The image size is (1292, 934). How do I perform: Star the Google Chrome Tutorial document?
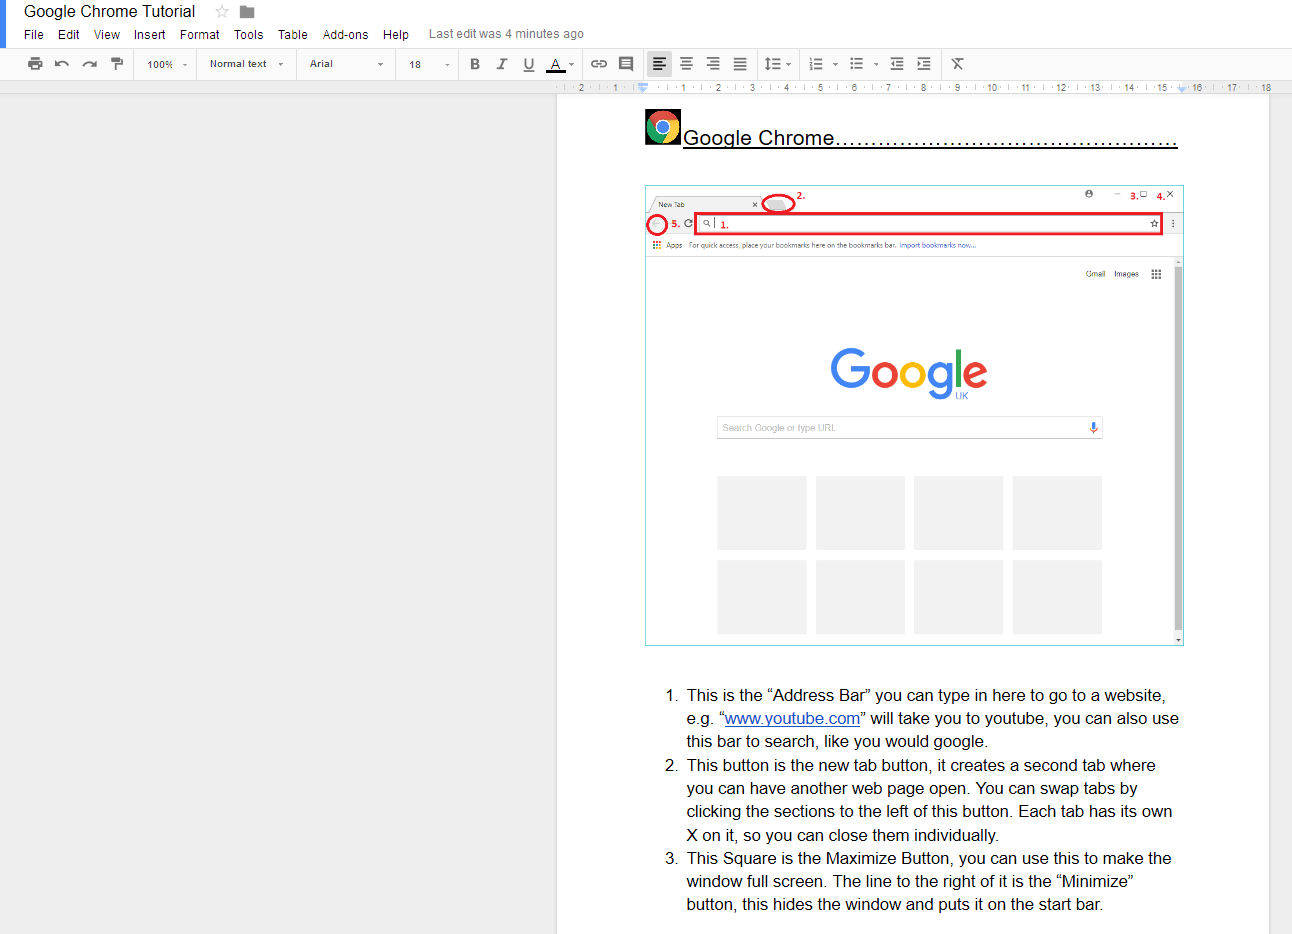pyautogui.click(x=222, y=12)
